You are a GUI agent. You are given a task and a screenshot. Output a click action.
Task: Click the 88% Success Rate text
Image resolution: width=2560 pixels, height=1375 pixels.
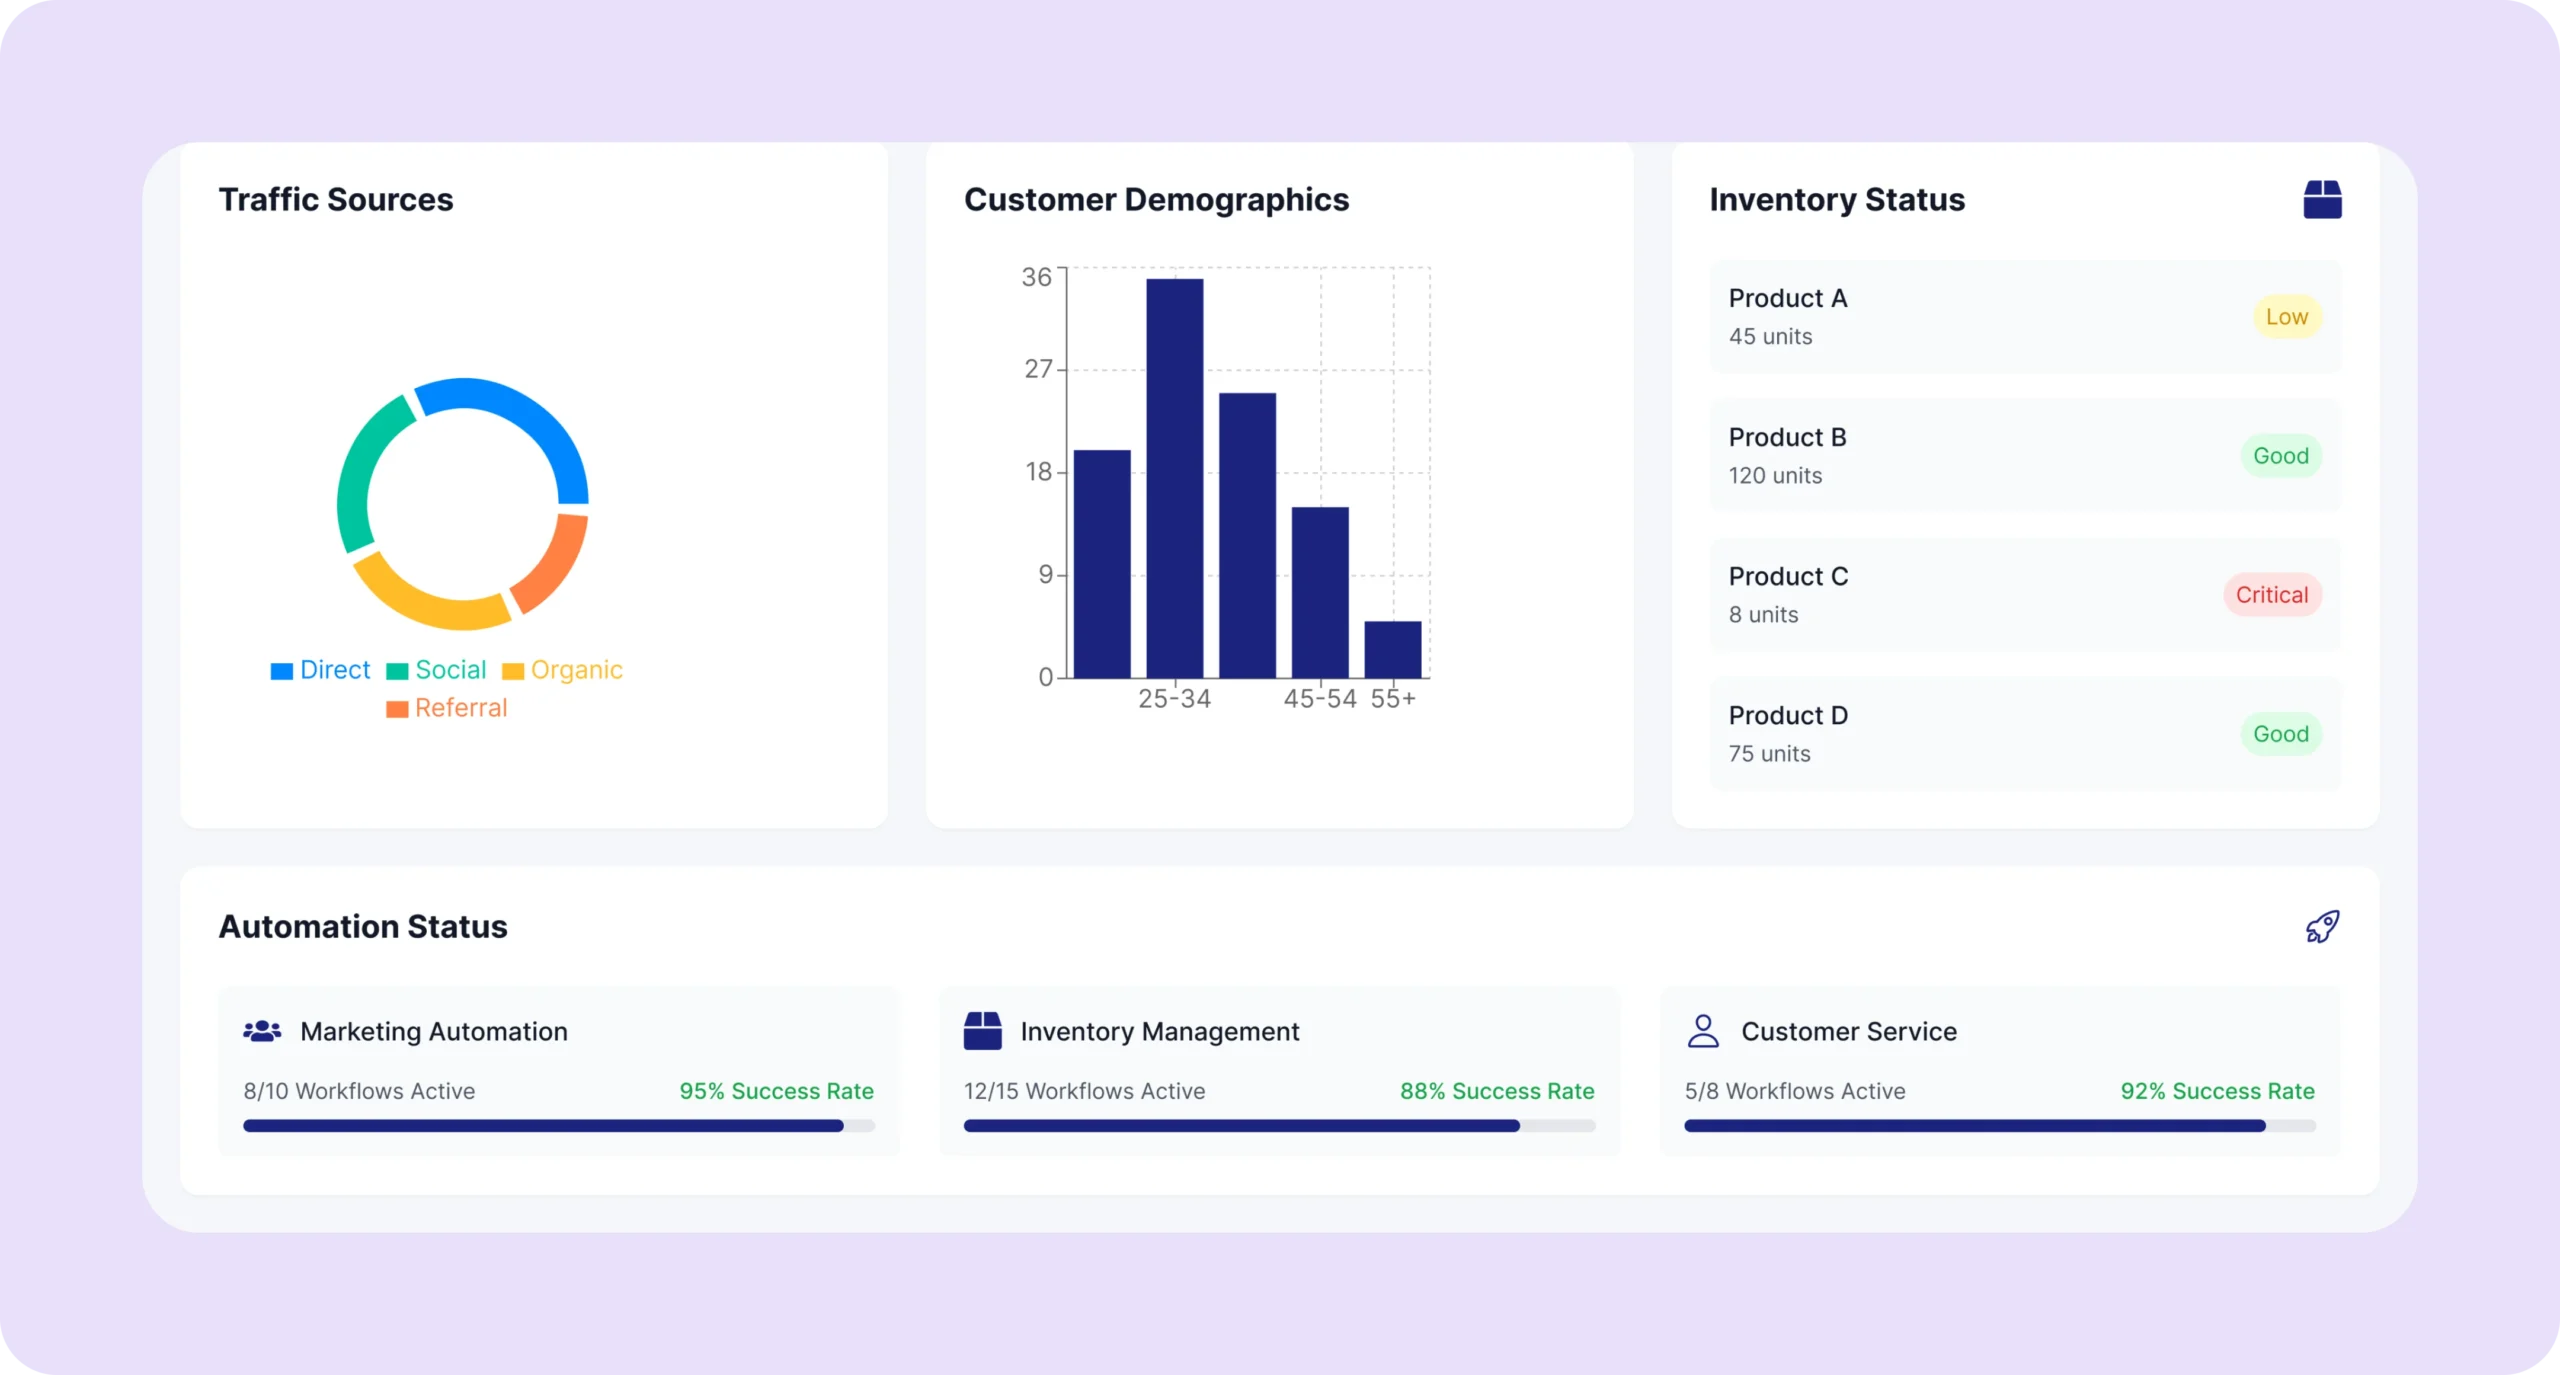pyautogui.click(x=1496, y=1091)
